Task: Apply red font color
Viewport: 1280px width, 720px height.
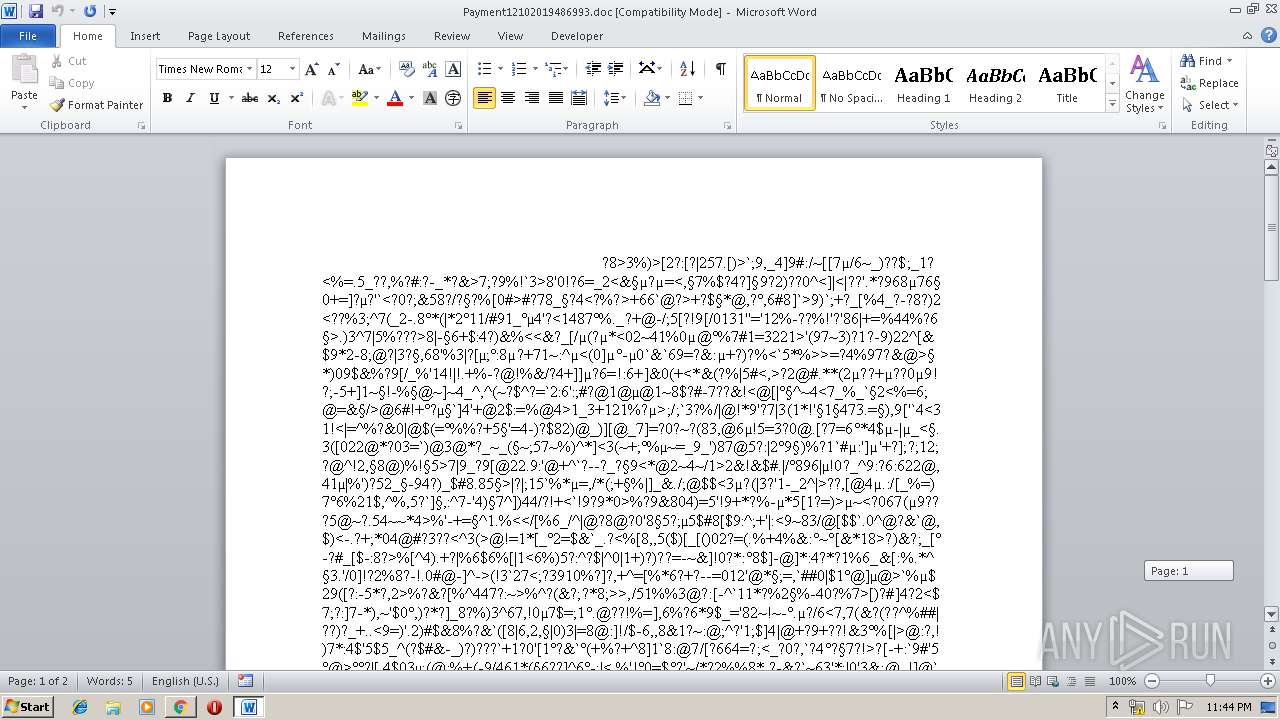Action: 395,98
